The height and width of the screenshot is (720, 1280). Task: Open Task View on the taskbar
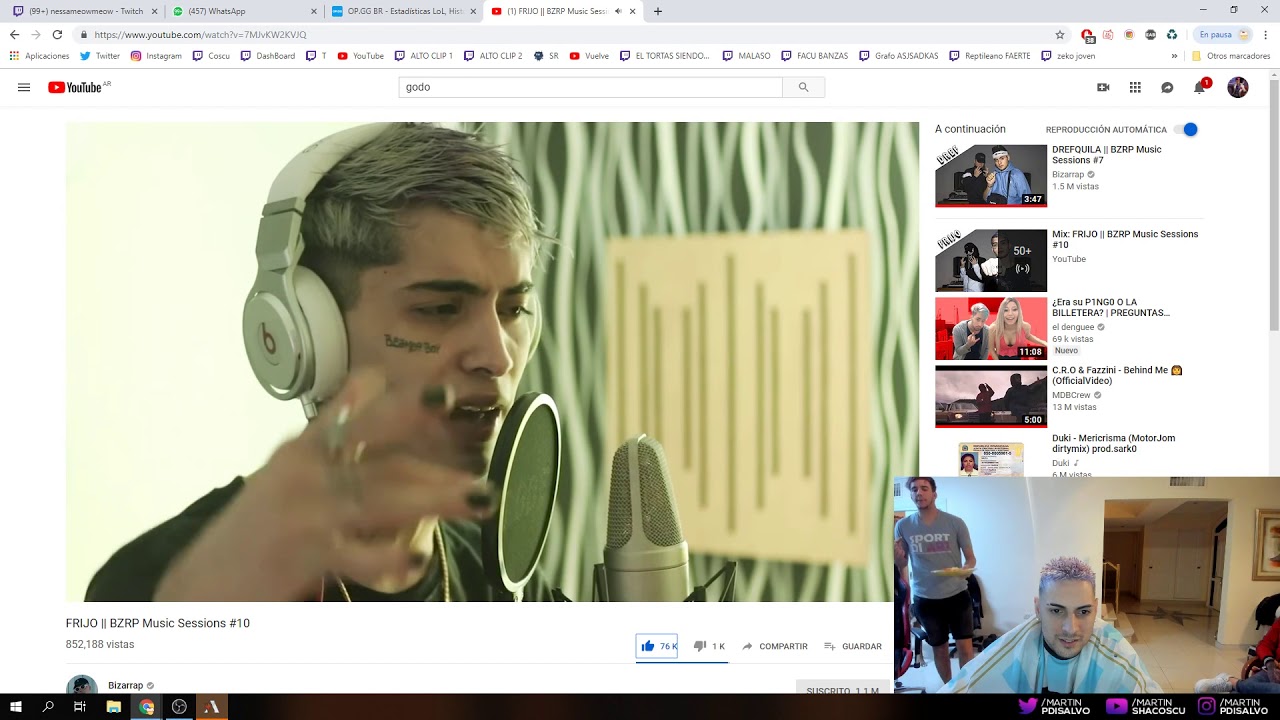pyautogui.click(x=80, y=707)
